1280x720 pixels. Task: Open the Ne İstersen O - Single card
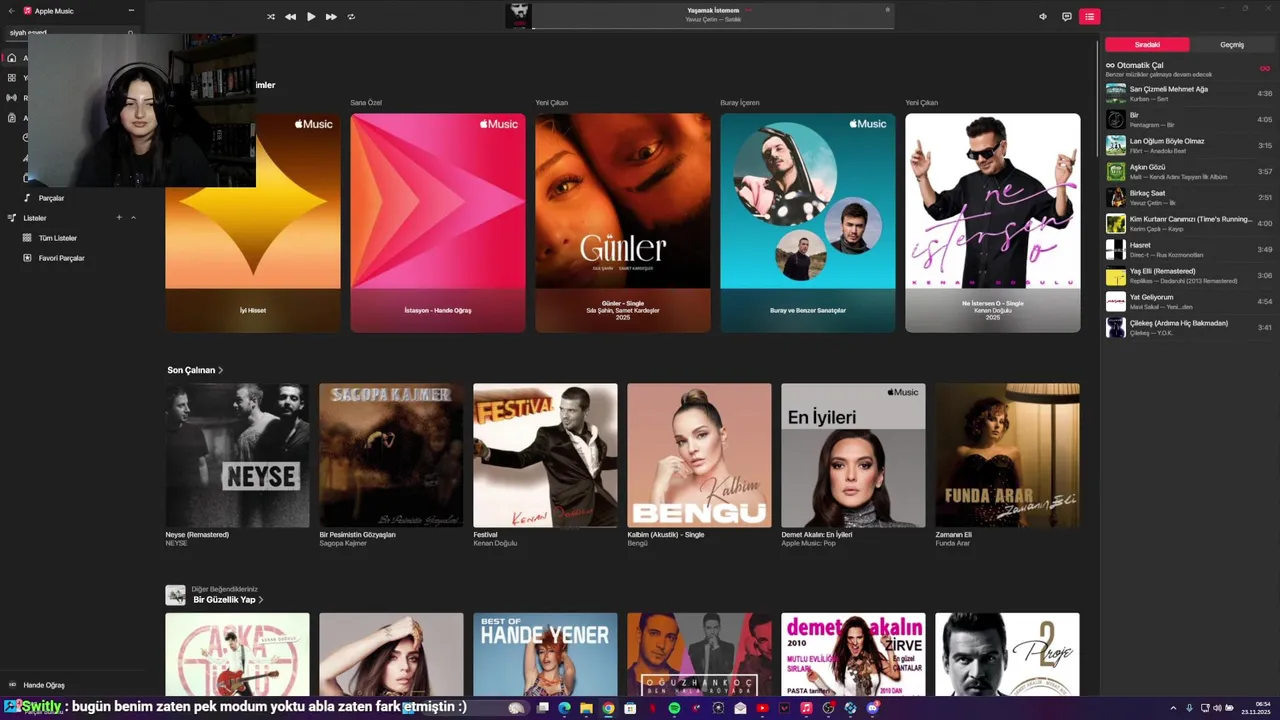tap(993, 223)
